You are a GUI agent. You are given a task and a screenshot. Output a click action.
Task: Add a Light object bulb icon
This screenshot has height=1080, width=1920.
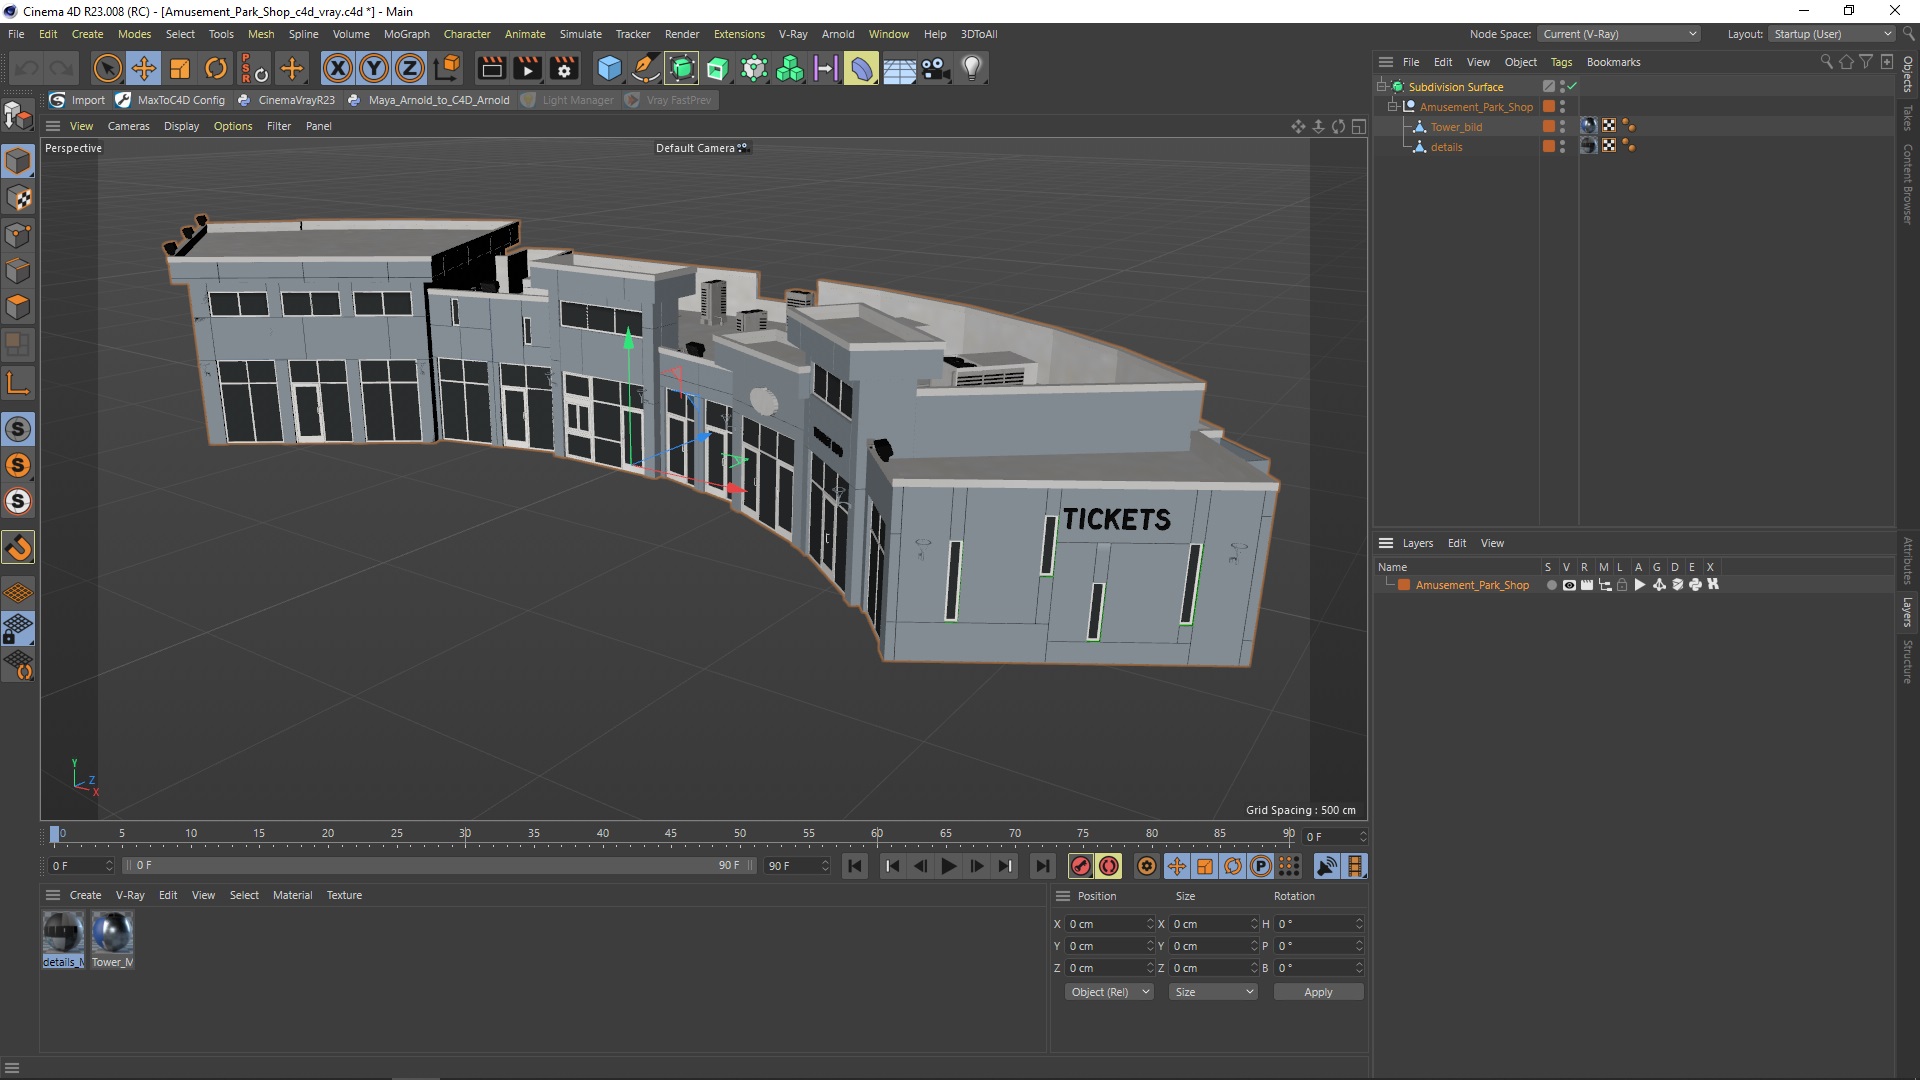[x=972, y=68]
